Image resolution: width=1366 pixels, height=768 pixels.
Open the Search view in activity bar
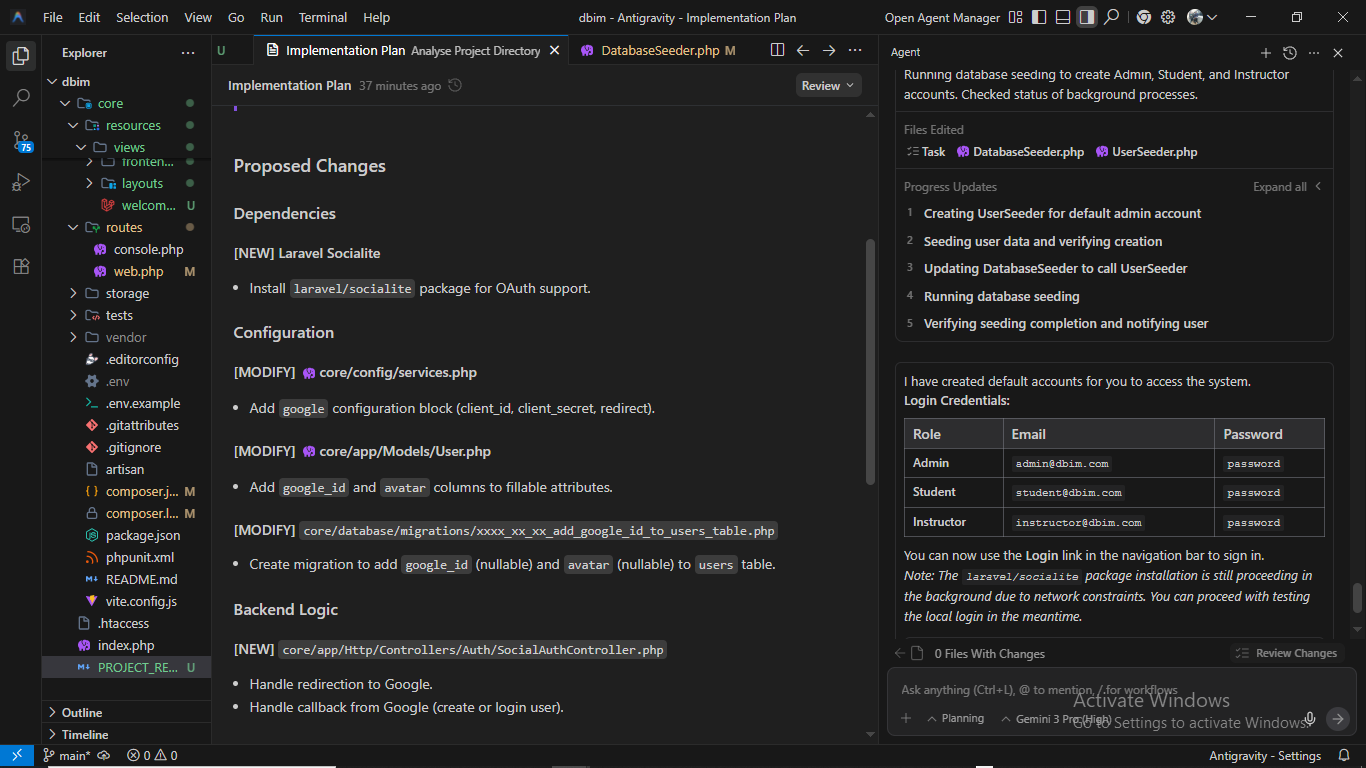click(x=21, y=98)
